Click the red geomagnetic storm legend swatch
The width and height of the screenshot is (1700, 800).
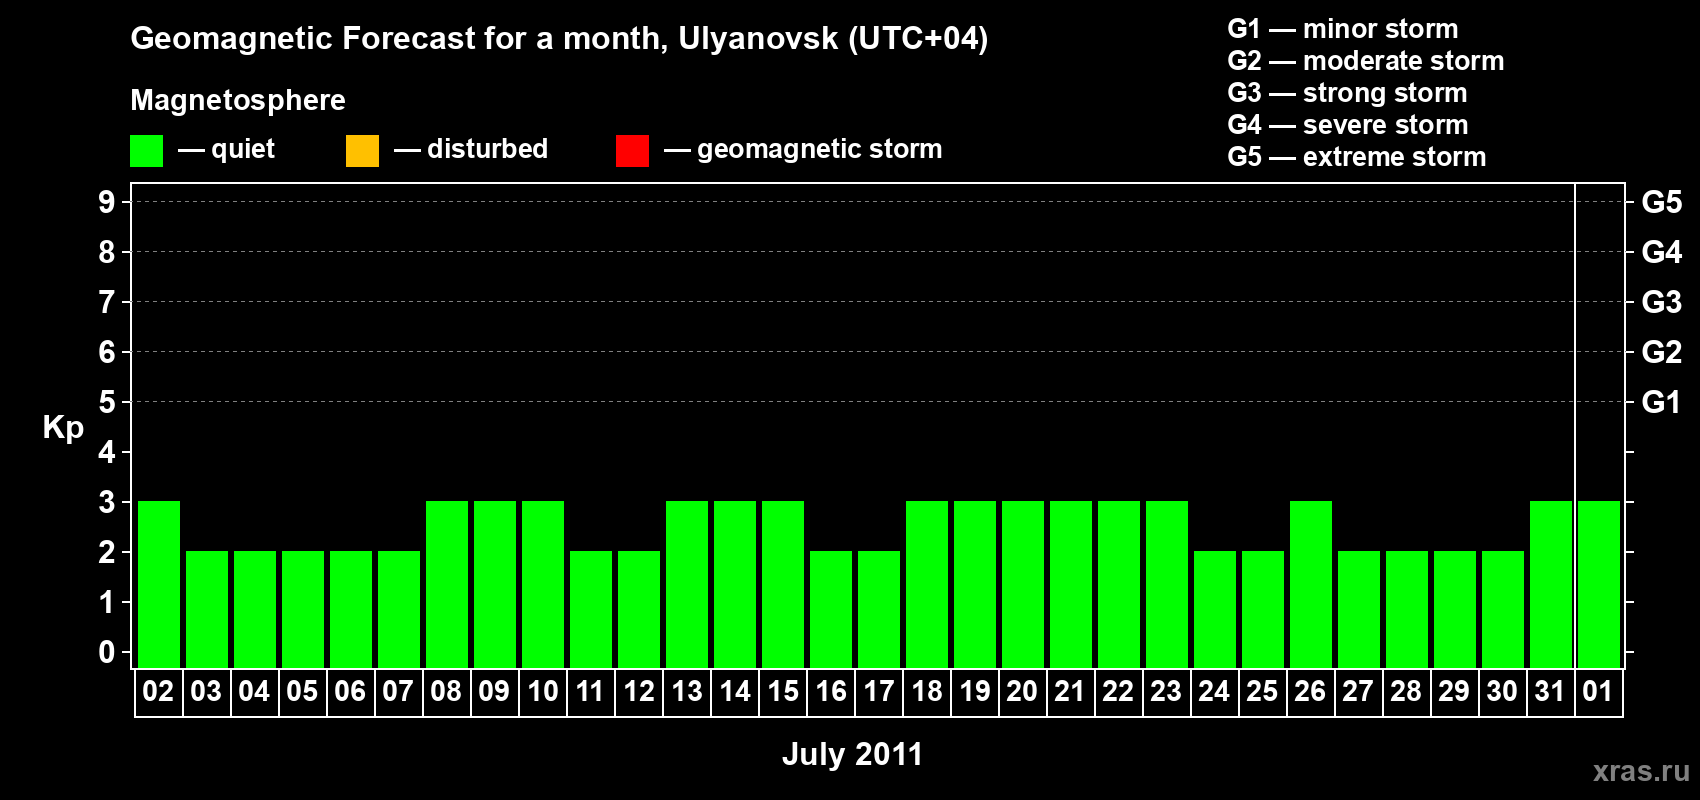tap(632, 151)
